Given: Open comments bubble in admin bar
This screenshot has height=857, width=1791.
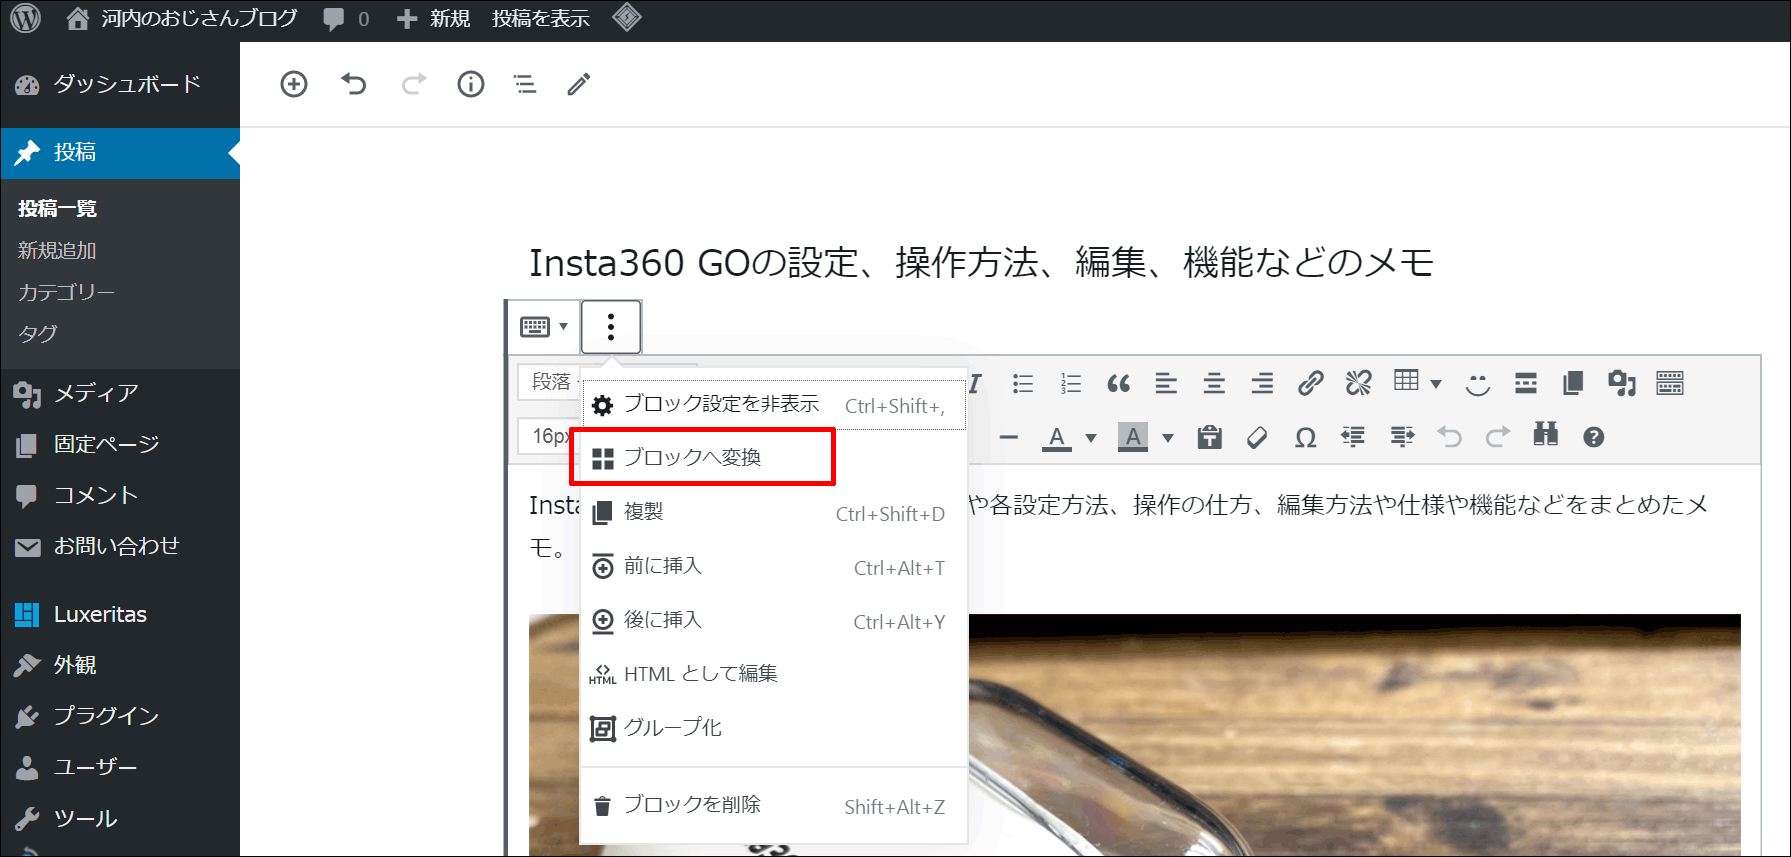Looking at the screenshot, I should pyautogui.click(x=346, y=18).
